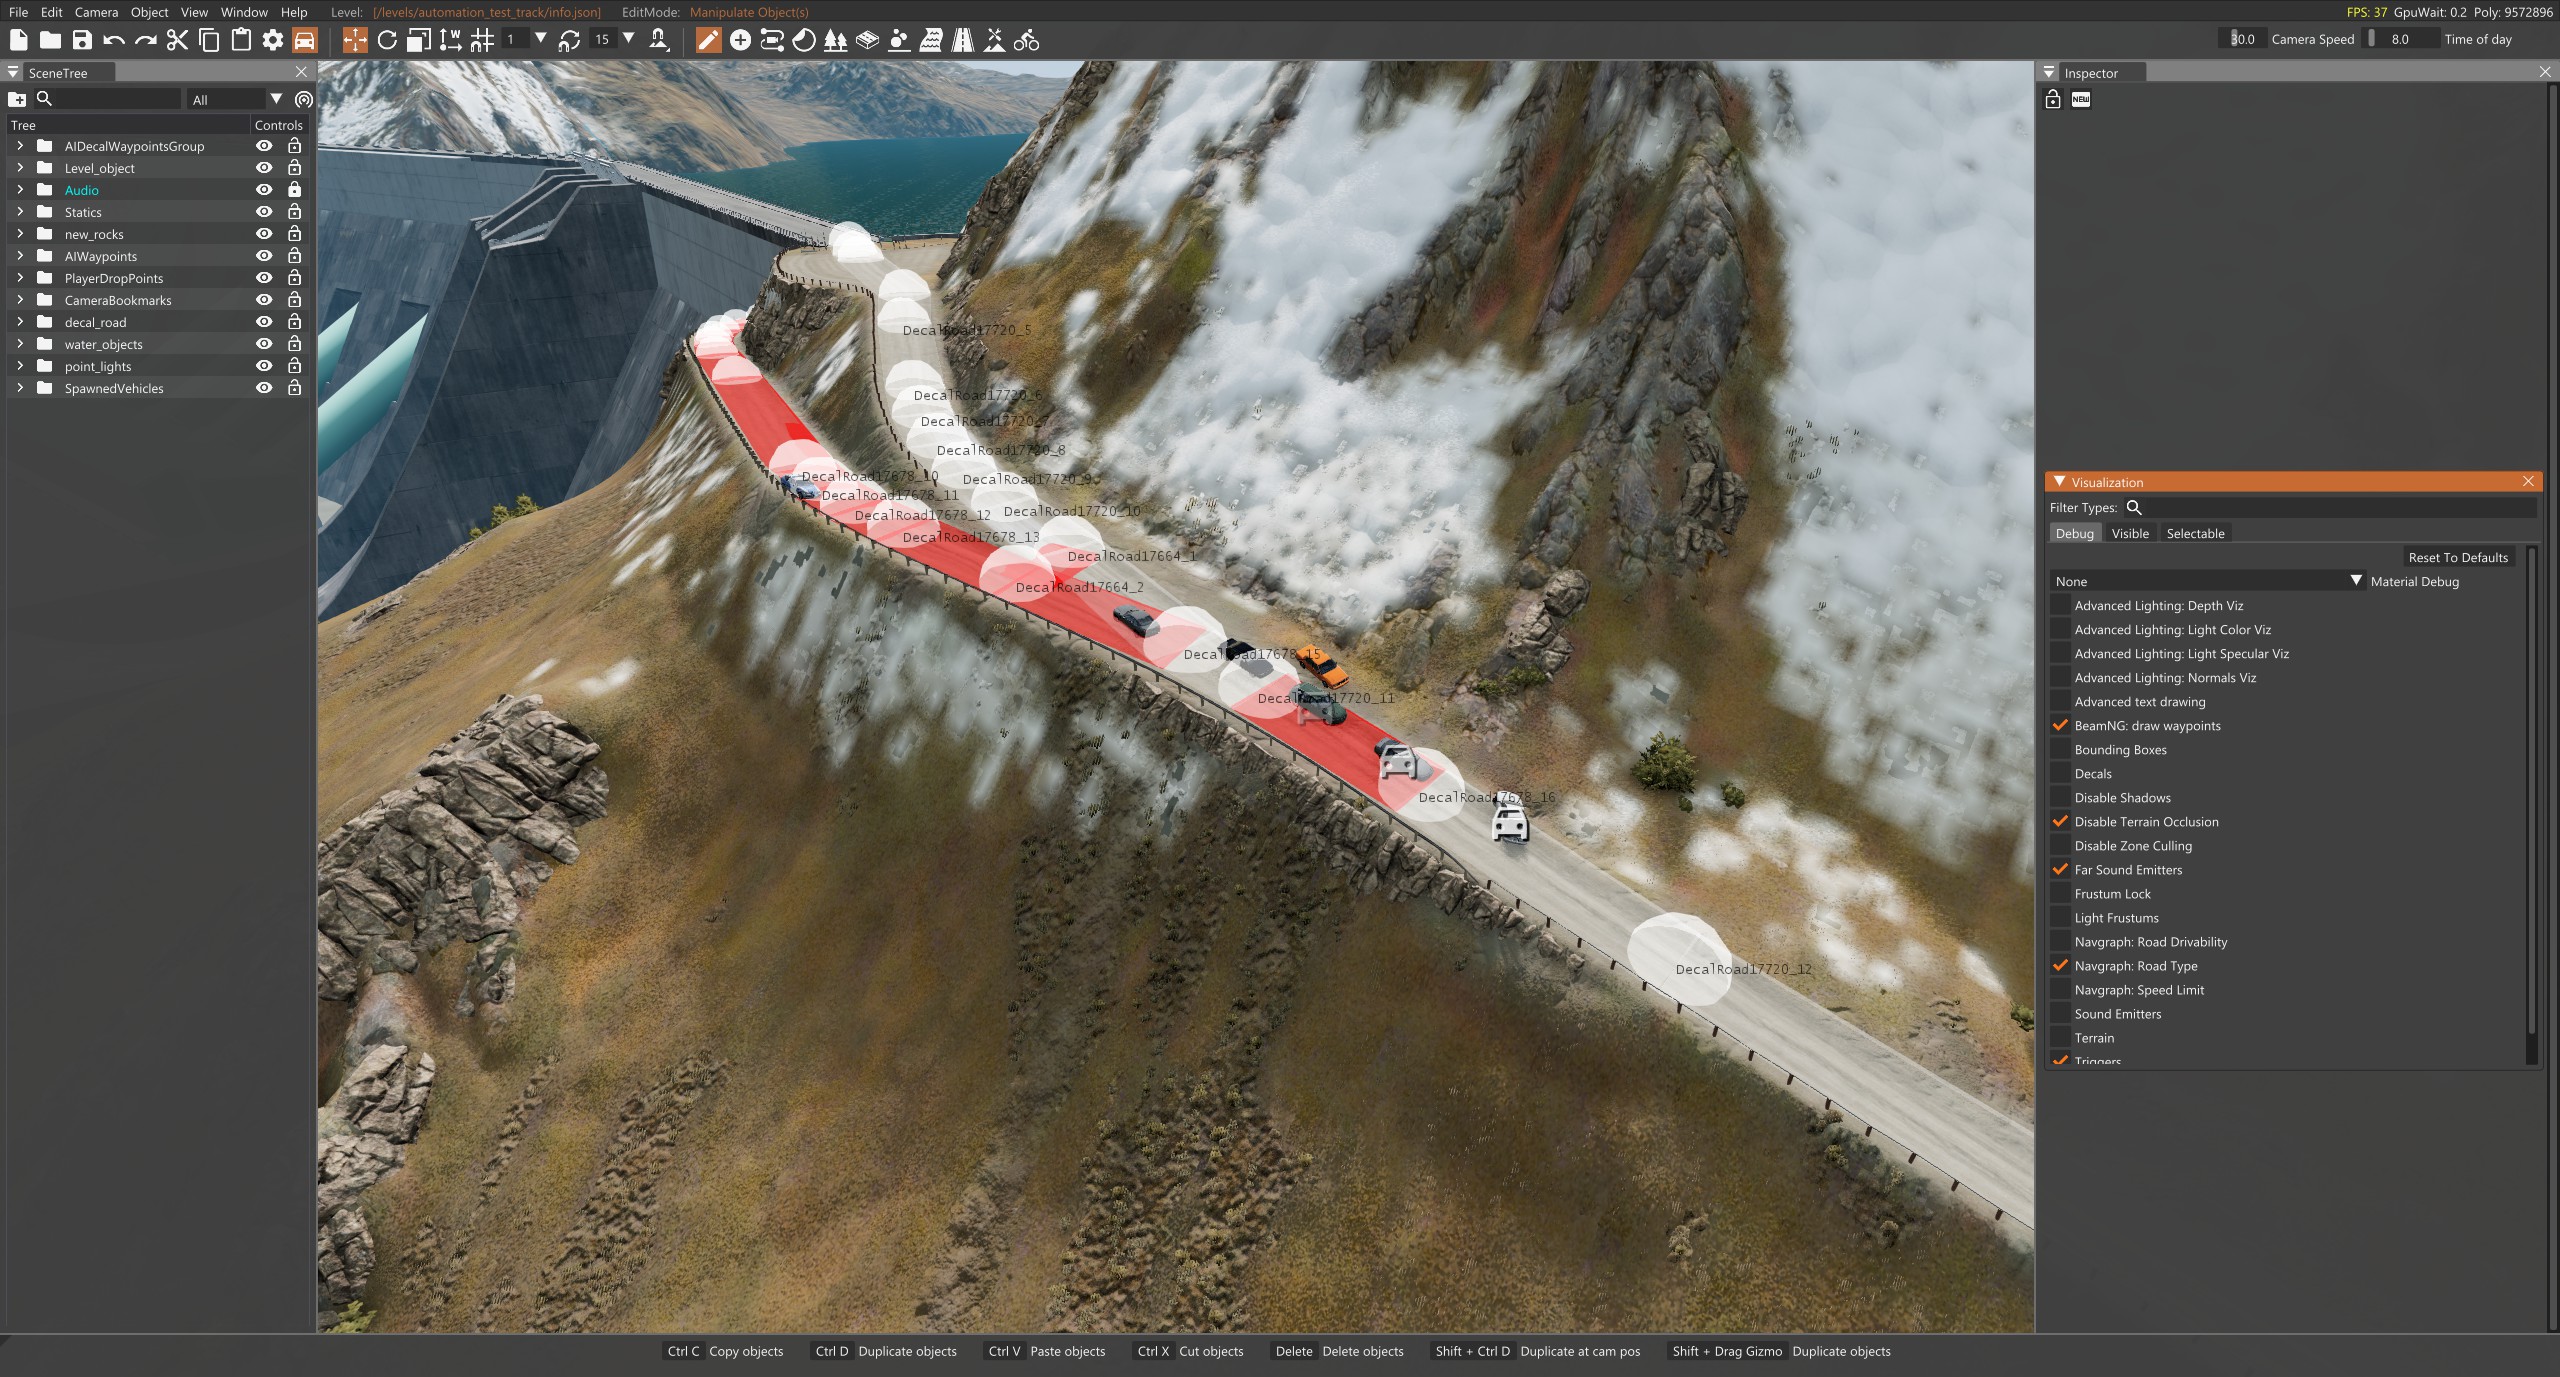Image resolution: width=2560 pixels, height=1377 pixels.
Task: Hide the Statics folder via eye icon
Action: click(264, 212)
